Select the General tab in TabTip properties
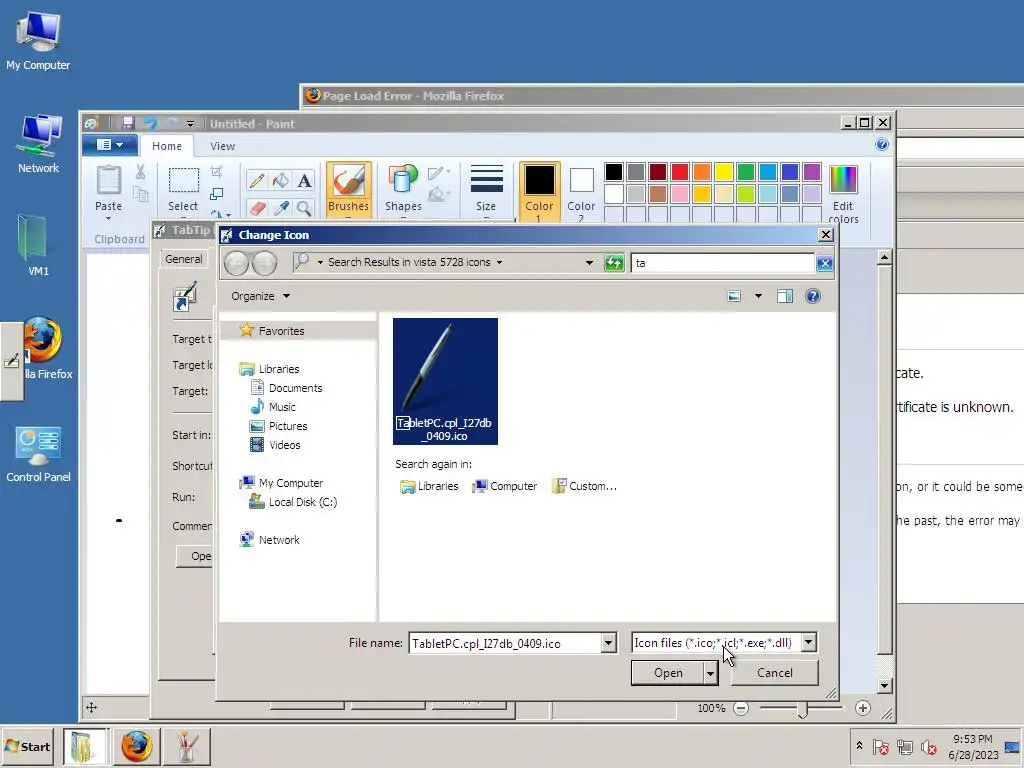1024x768 pixels. tap(184, 259)
